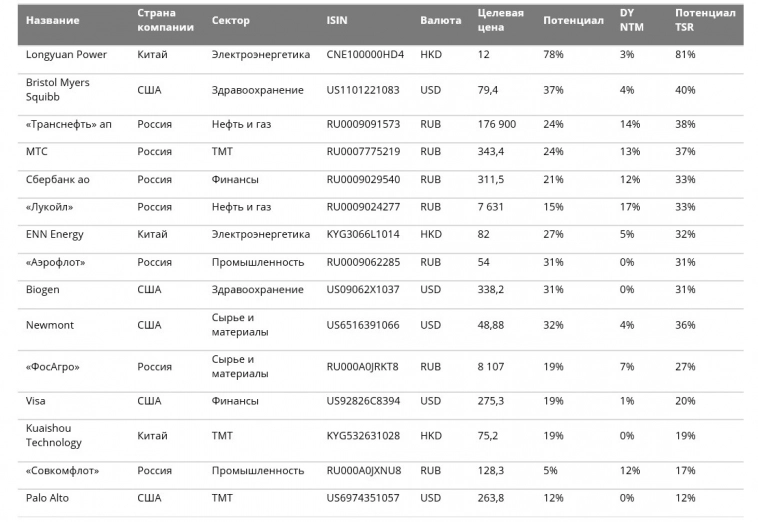The image size is (758, 522).
Task: Click the "DY NTM" column header
Action: click(630, 20)
